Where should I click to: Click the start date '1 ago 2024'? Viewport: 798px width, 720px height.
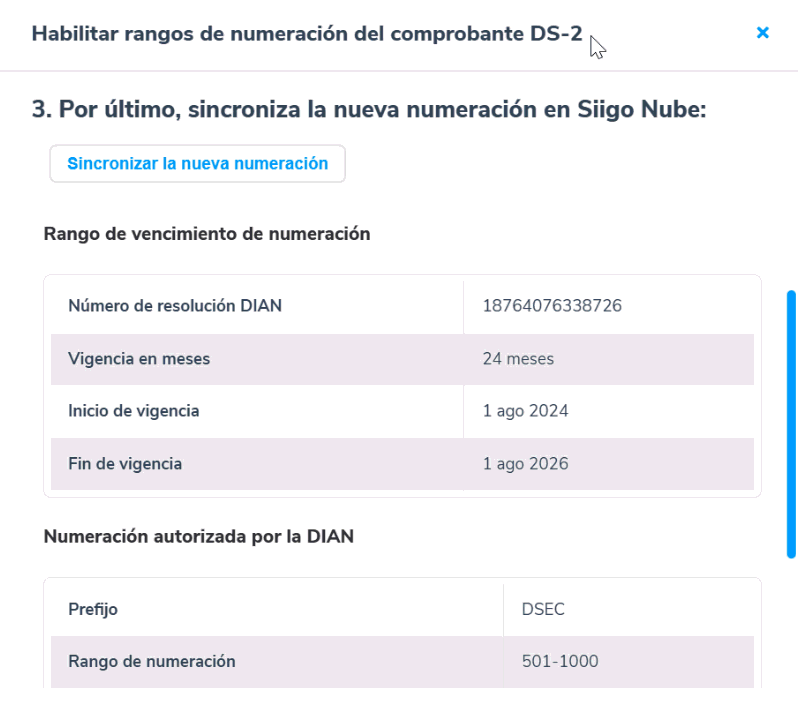click(525, 411)
